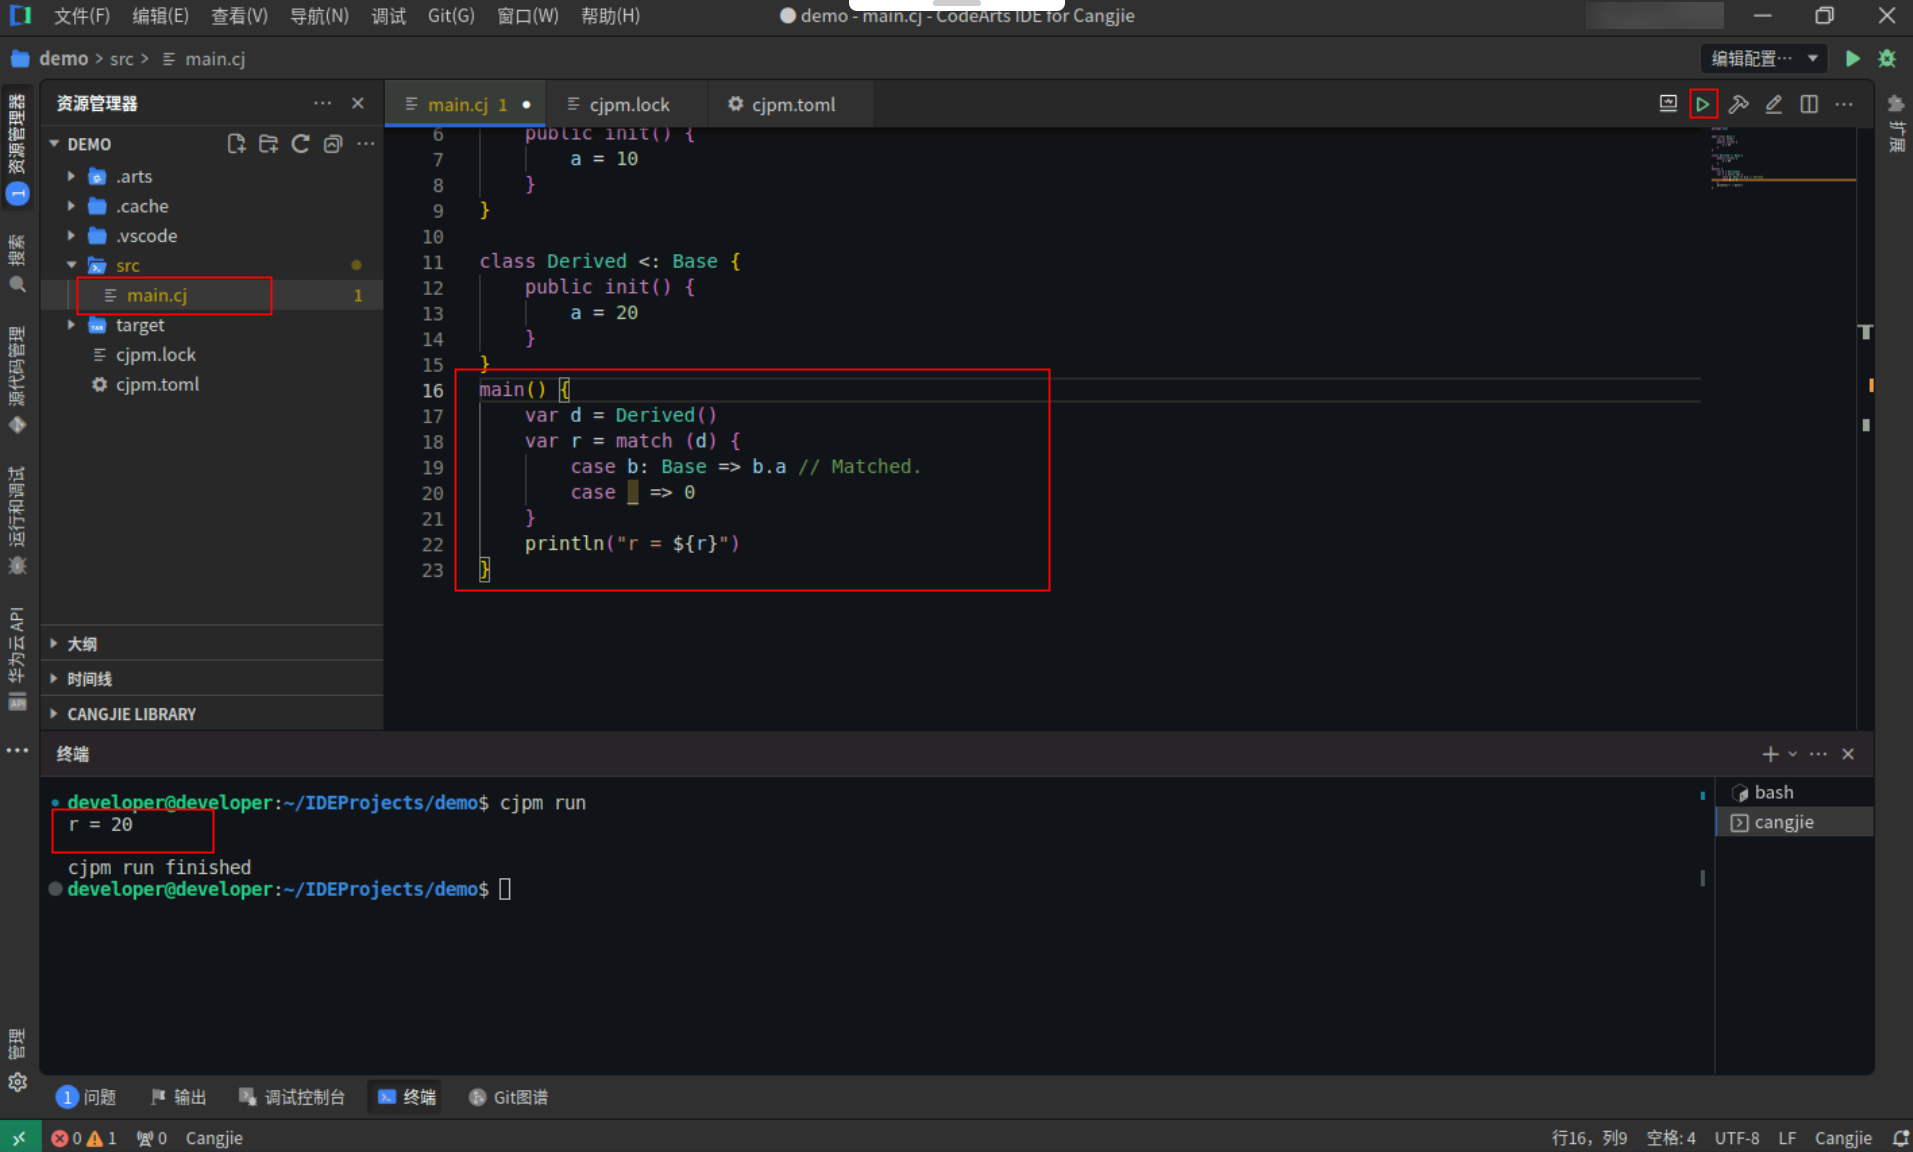Open Run and Debug view in activity bar
The image size is (1913, 1152).
[x=17, y=520]
